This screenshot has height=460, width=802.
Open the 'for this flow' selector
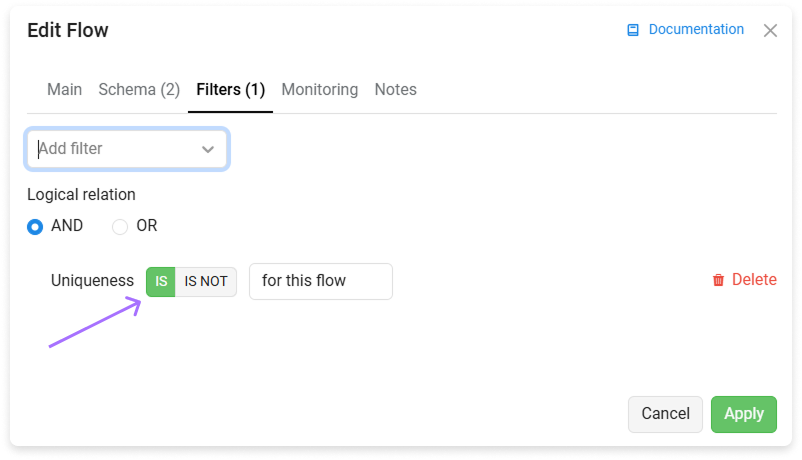pos(321,281)
